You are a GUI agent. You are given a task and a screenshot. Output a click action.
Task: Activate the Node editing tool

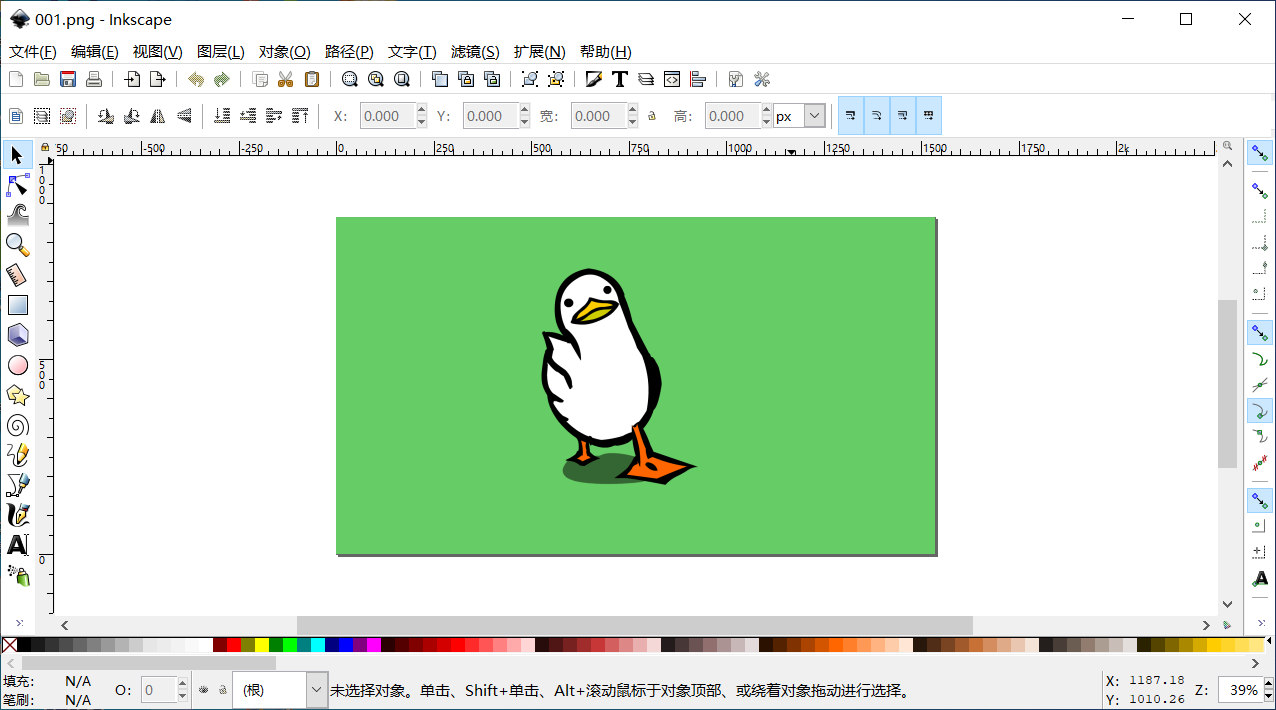click(16, 185)
